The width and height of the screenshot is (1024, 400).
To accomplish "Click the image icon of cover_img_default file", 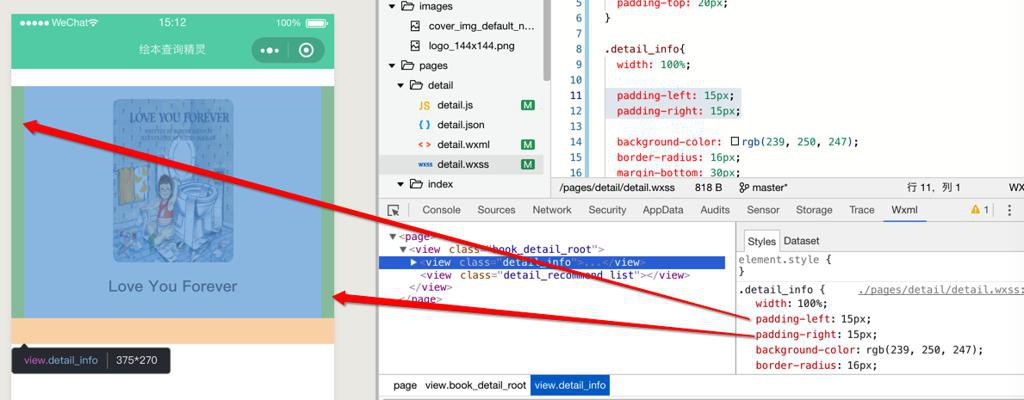I will click(x=415, y=26).
